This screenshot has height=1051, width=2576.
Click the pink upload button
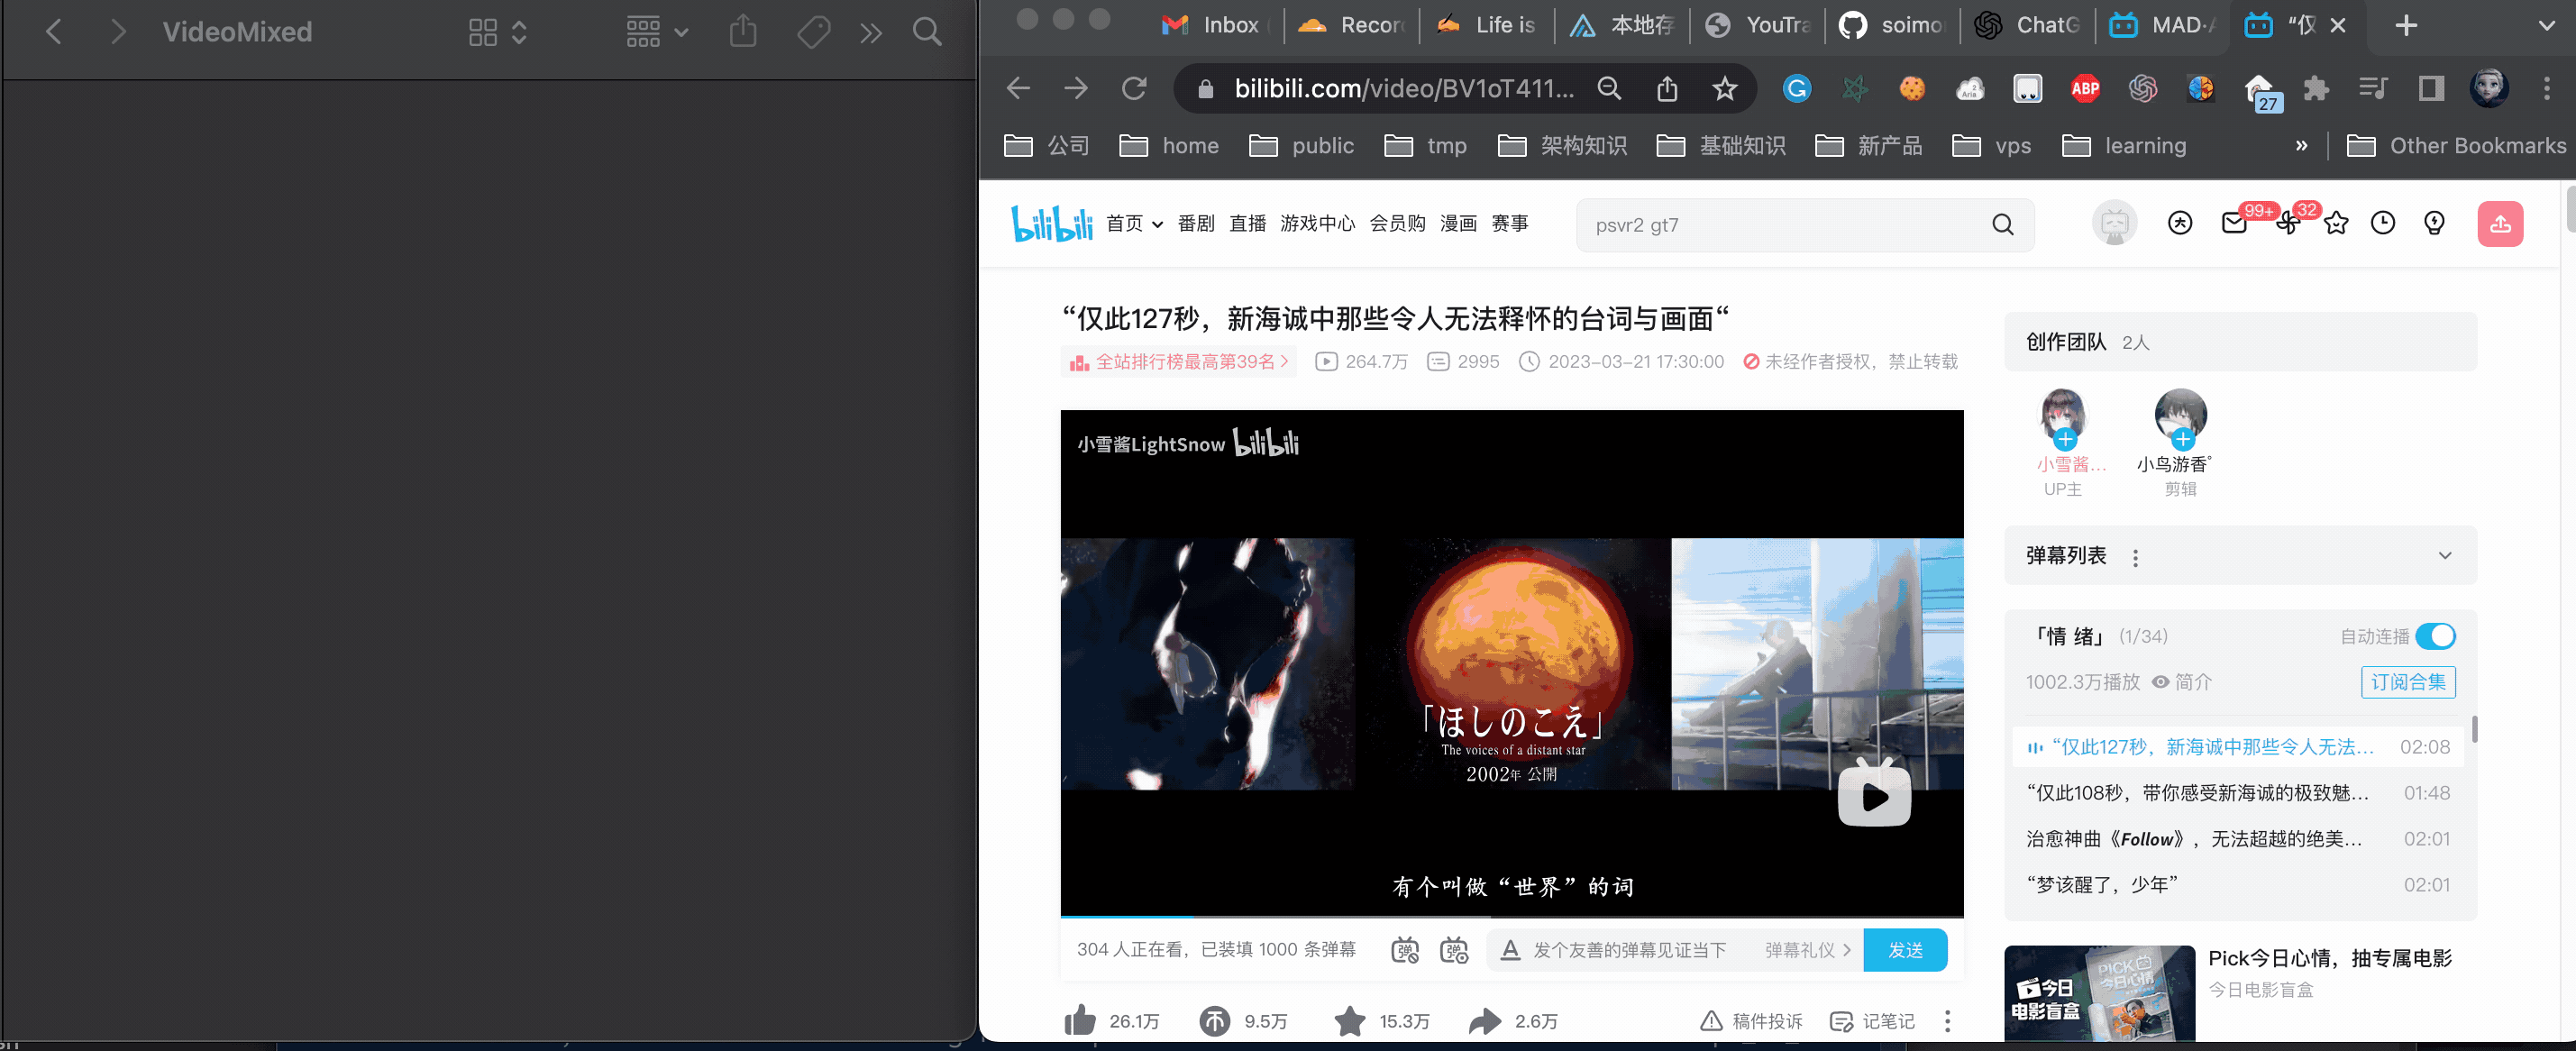2500,224
